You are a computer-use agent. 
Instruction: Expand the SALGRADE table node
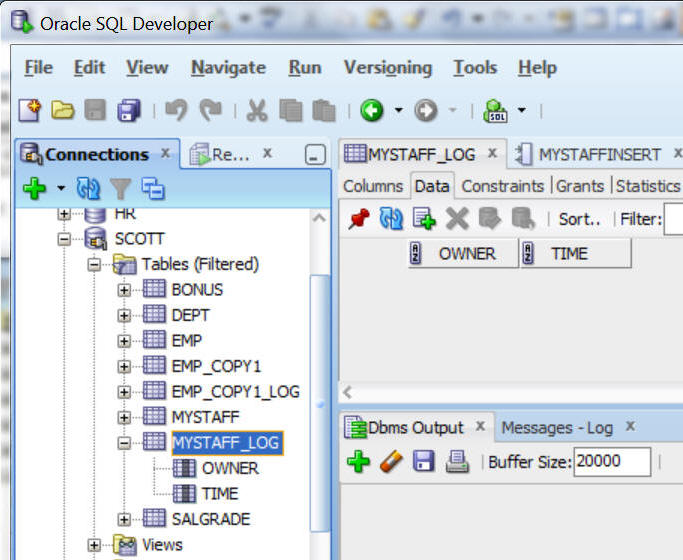tap(124, 519)
